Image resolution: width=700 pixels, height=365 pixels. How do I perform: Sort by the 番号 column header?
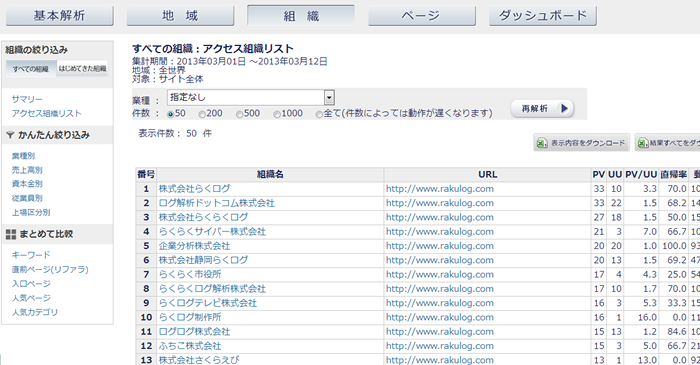pyautogui.click(x=146, y=174)
